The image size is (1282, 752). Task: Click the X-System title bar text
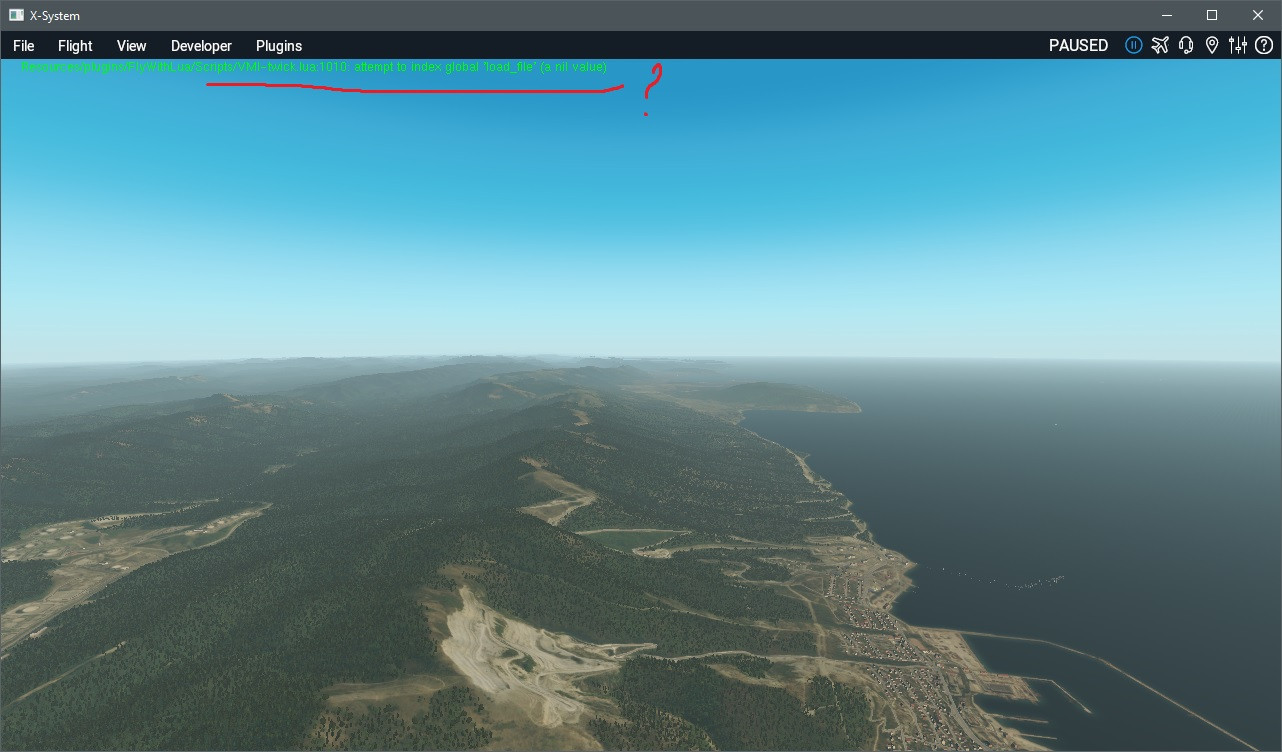[55, 16]
